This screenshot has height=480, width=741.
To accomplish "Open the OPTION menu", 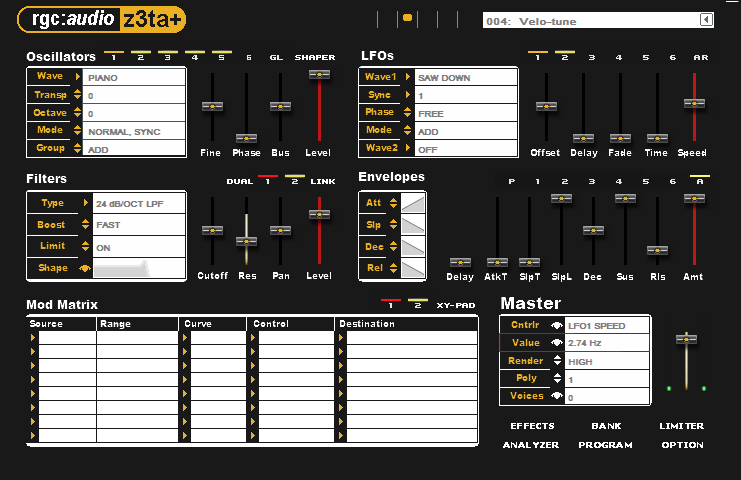I will pyautogui.click(x=682, y=445).
